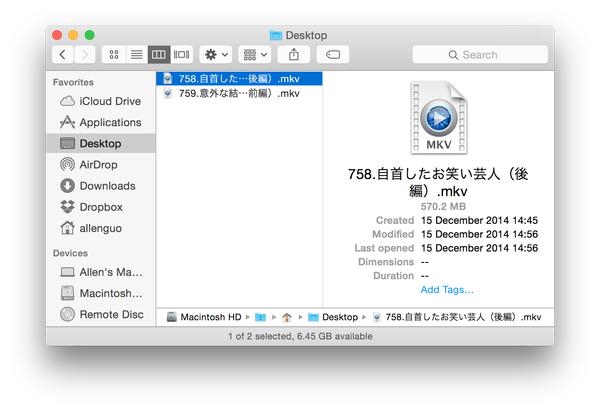Click the Created date value 14:45
600x411 pixels.
[x=479, y=220]
